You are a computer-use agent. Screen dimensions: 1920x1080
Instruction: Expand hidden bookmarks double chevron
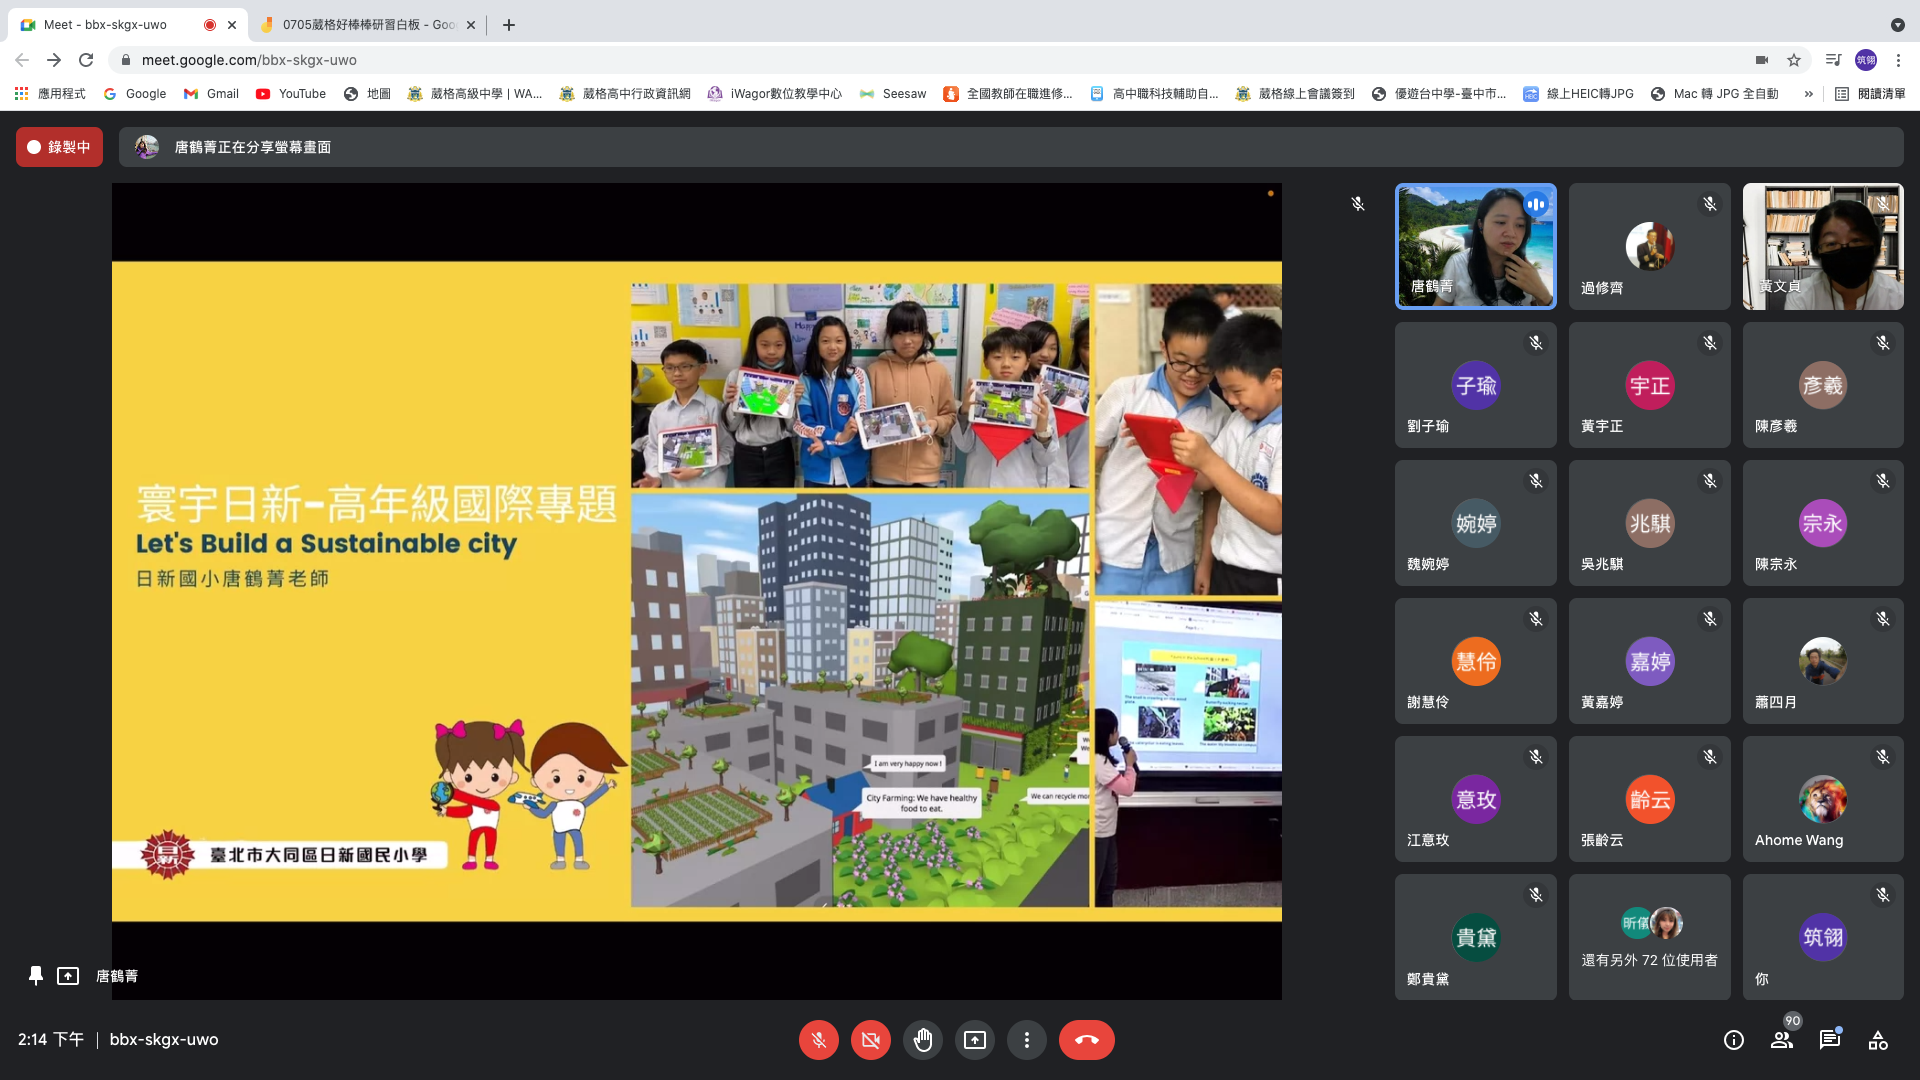[x=1808, y=94]
